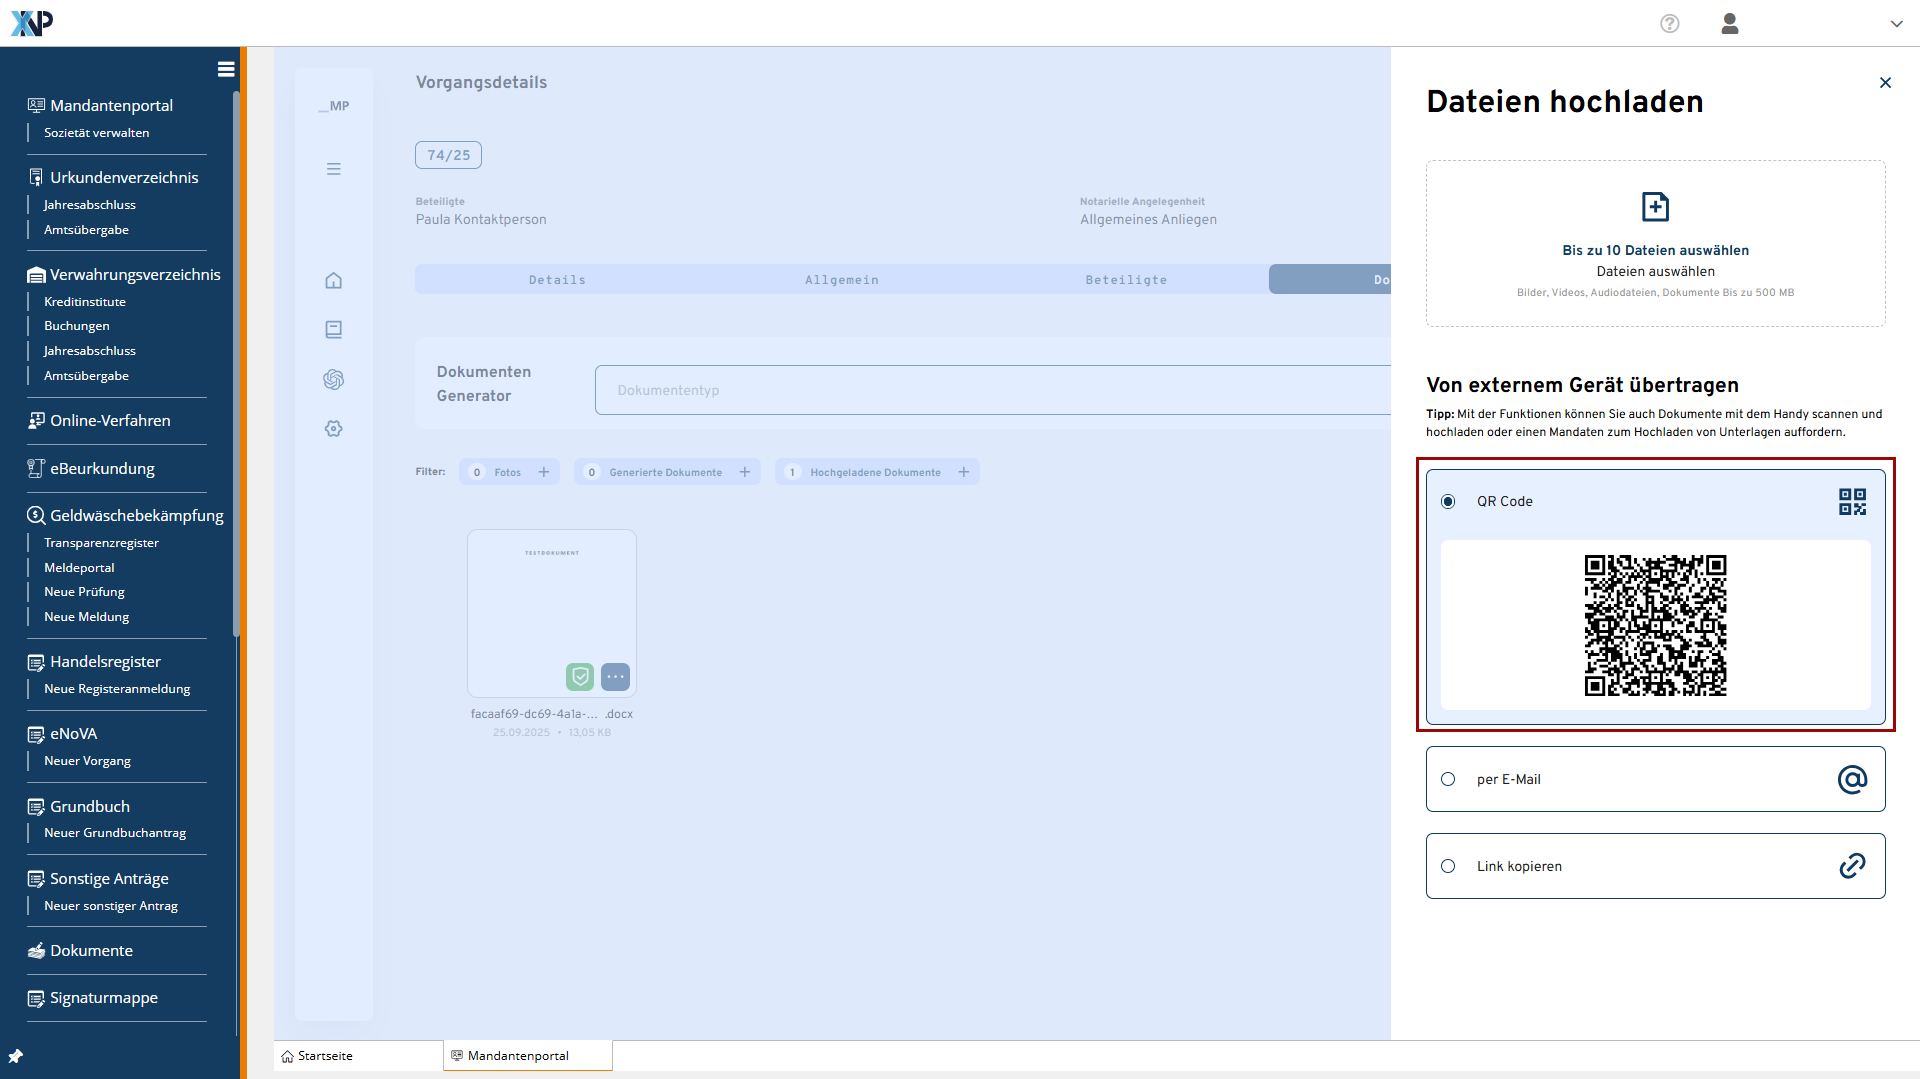Image resolution: width=1920 pixels, height=1079 pixels.
Task: Add Fotos filter with plus
Action: coord(544,472)
